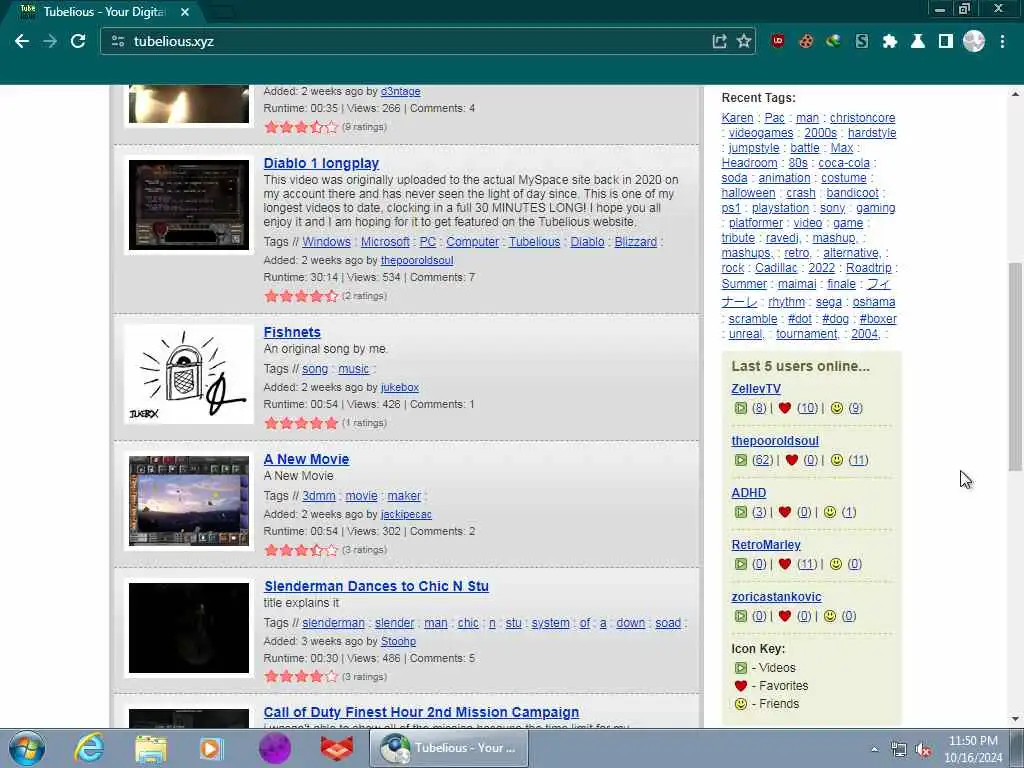
Task: Open A New Movie video link
Action: coord(306,459)
